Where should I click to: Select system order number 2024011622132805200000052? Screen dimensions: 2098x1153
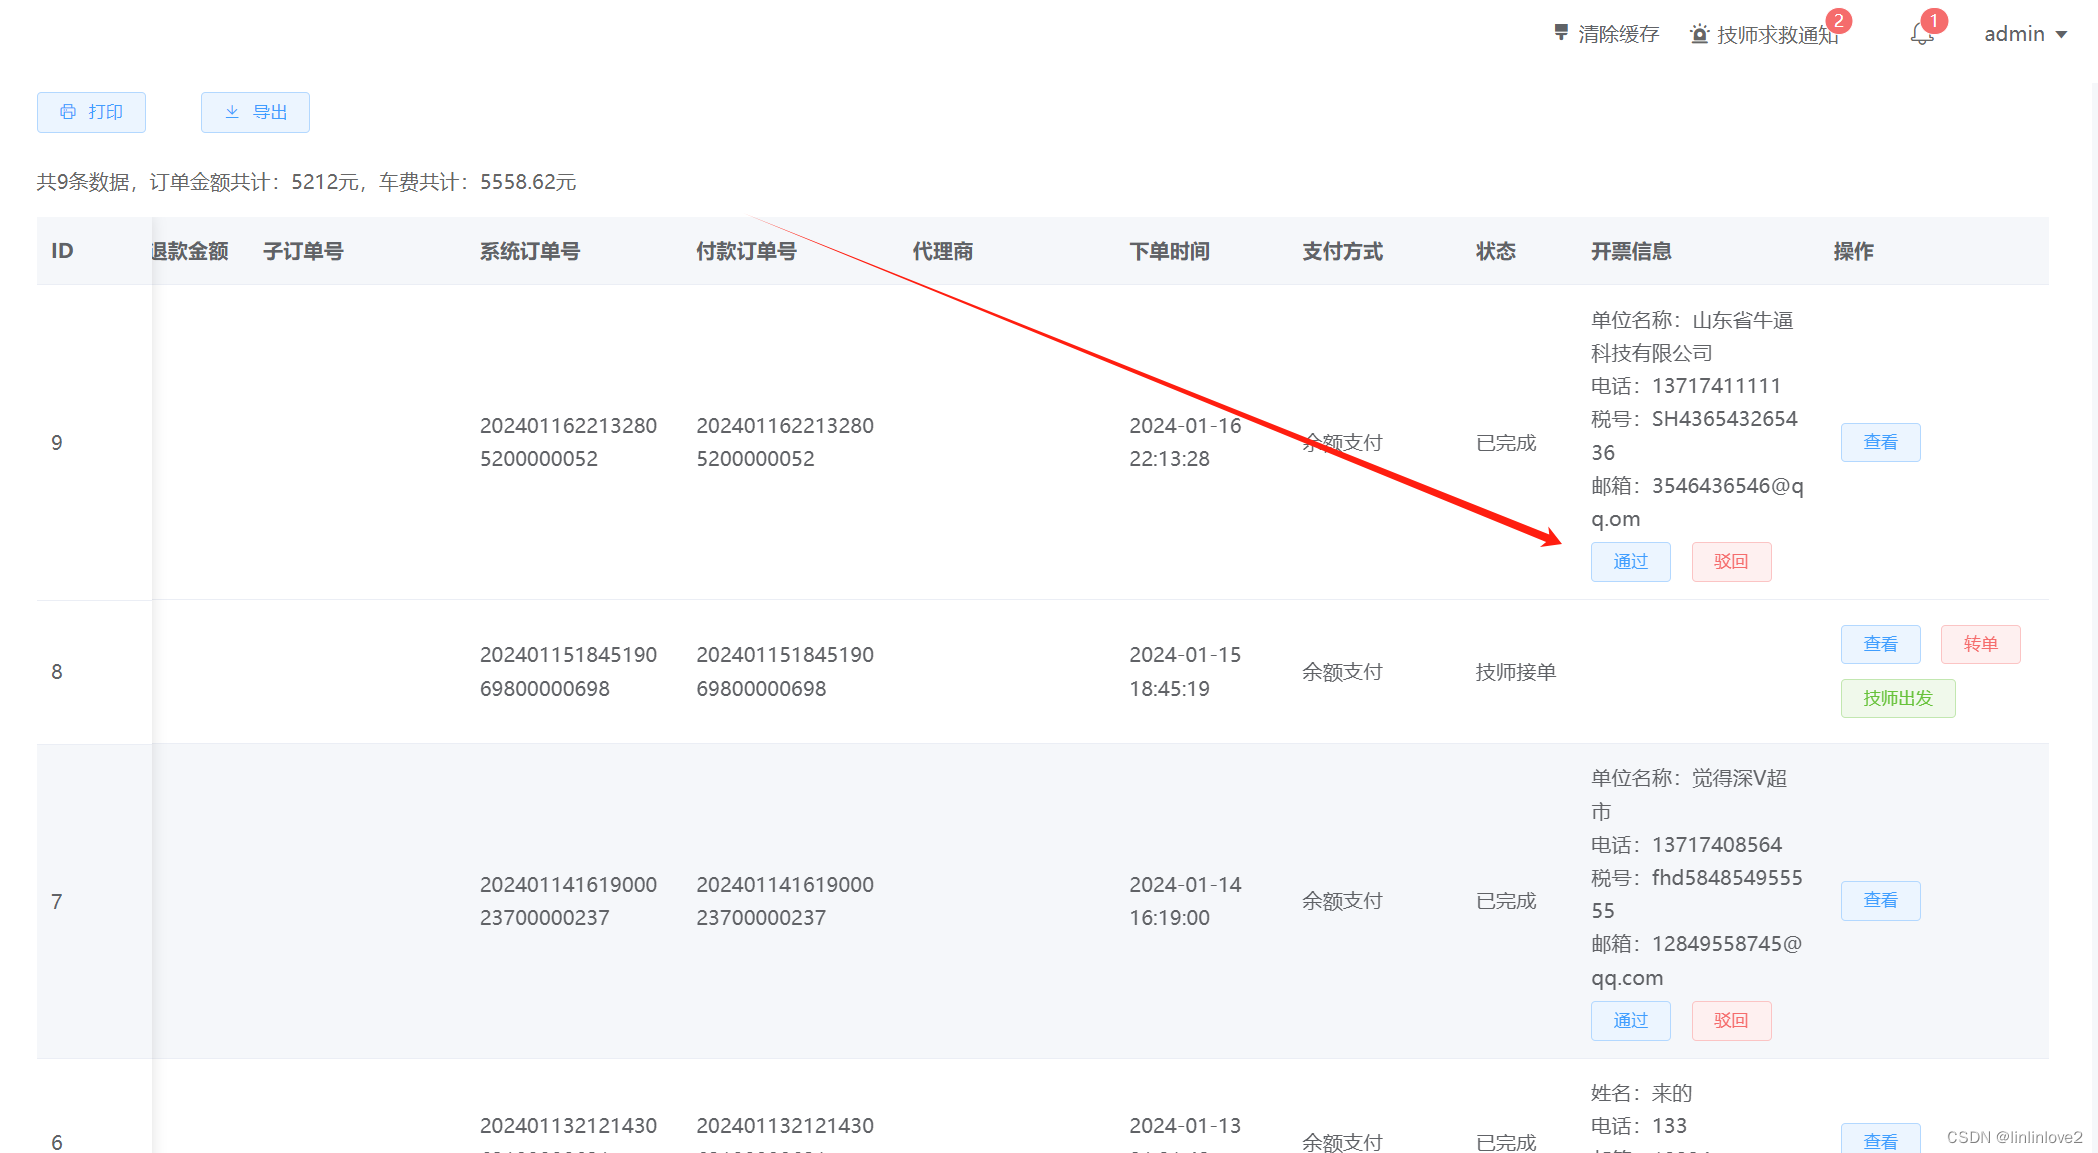pyautogui.click(x=568, y=442)
